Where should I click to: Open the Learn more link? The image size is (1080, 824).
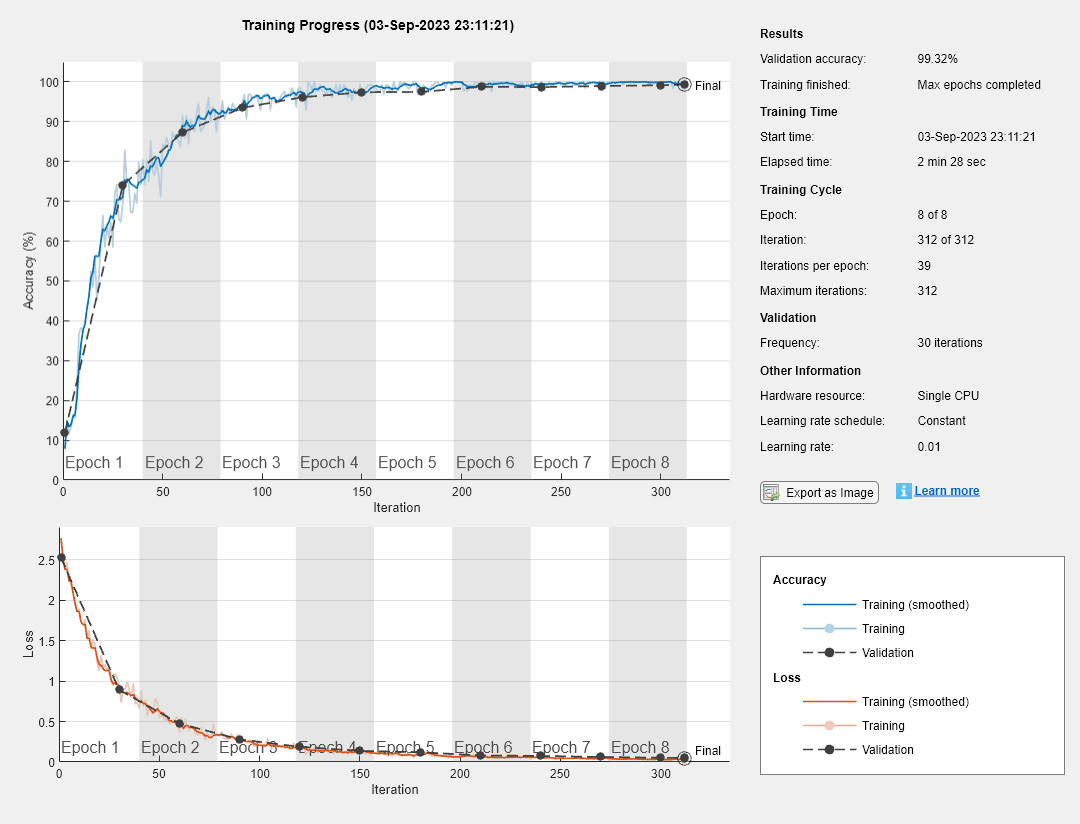pos(946,491)
